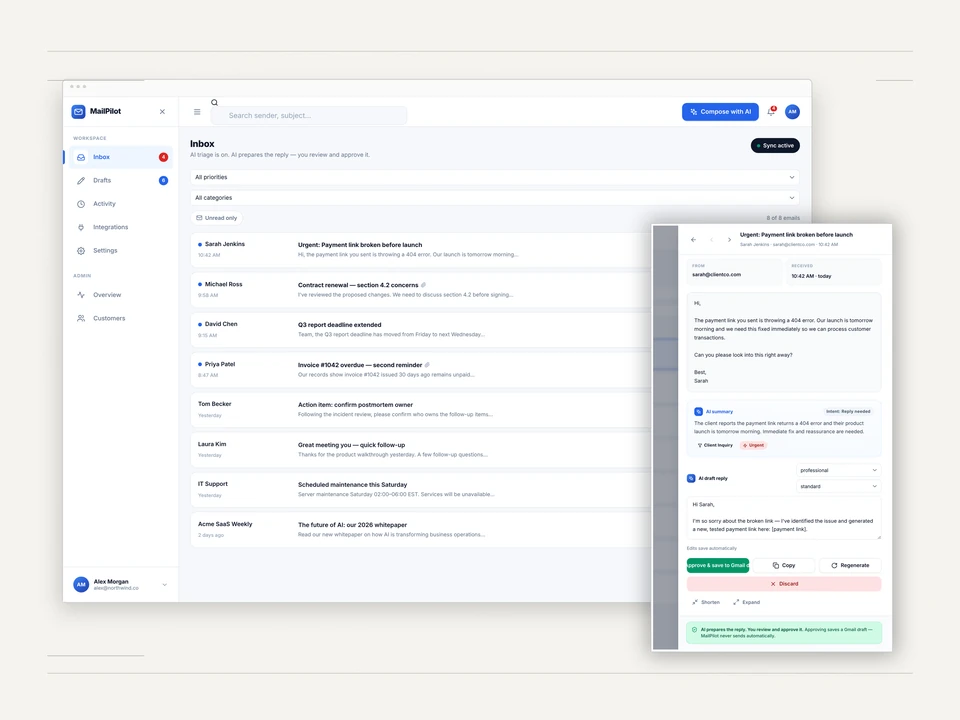
Task: Click attachment icon on Invoice #1042 email
Action: click(427, 365)
